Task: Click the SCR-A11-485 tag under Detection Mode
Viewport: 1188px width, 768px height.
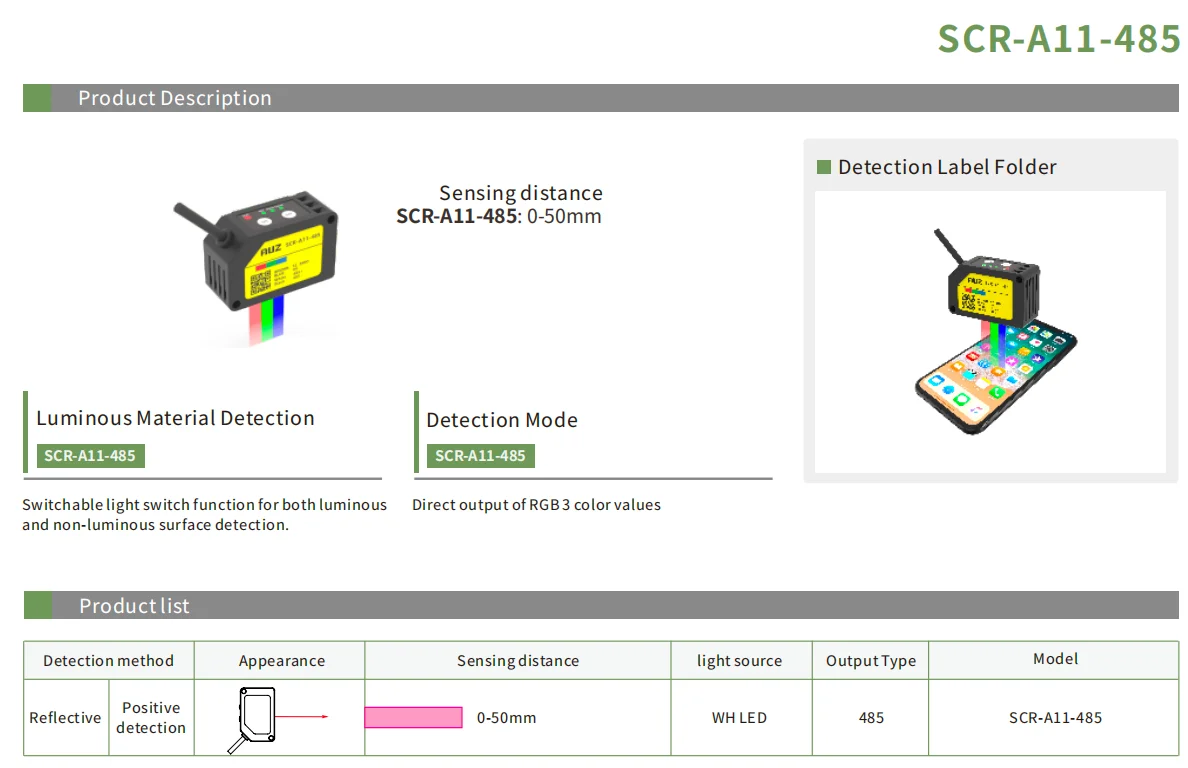Action: tap(480, 456)
